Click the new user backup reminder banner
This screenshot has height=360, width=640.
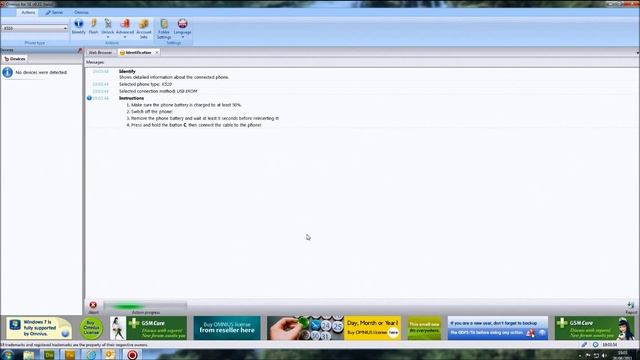pos(498,328)
